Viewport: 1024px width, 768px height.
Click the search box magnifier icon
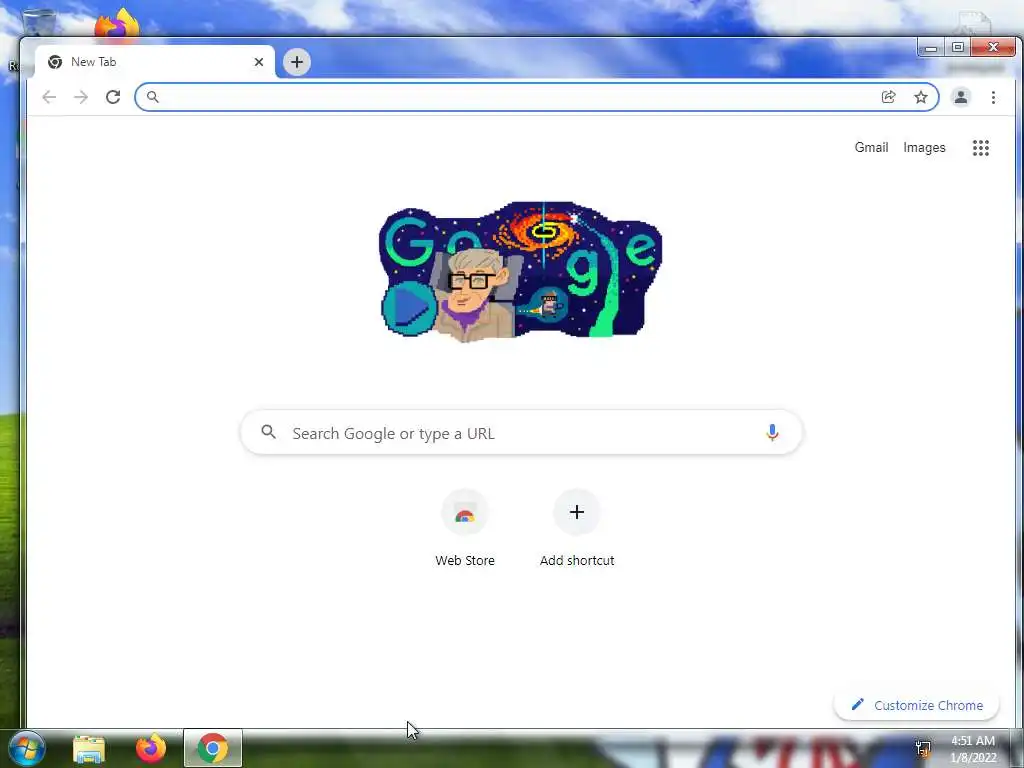[x=268, y=432]
